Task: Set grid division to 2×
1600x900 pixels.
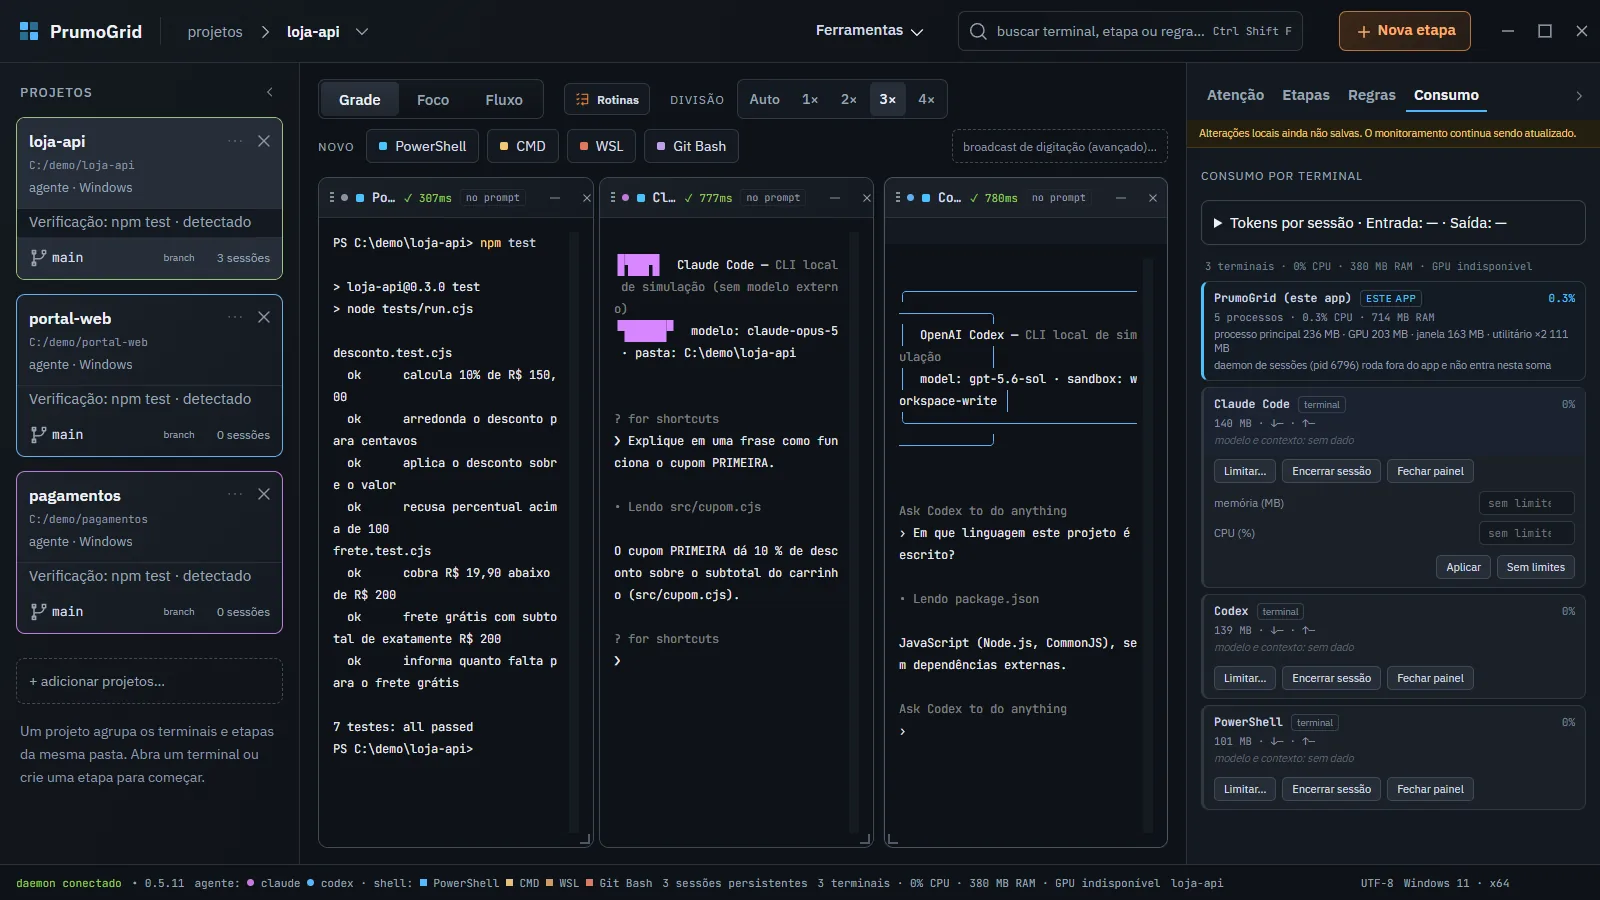Action: click(849, 99)
